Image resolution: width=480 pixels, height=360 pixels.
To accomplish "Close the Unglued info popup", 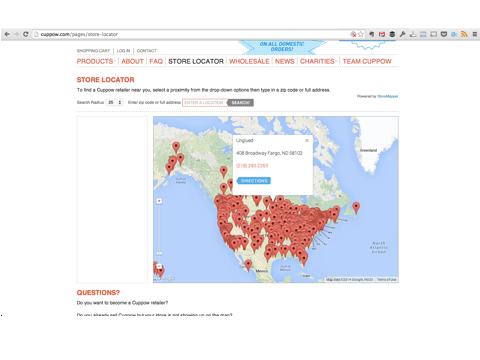I will 307,140.
